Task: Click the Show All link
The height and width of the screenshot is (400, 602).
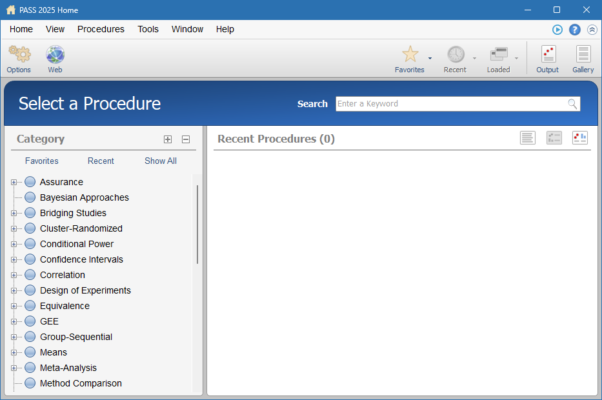Action: [160, 161]
